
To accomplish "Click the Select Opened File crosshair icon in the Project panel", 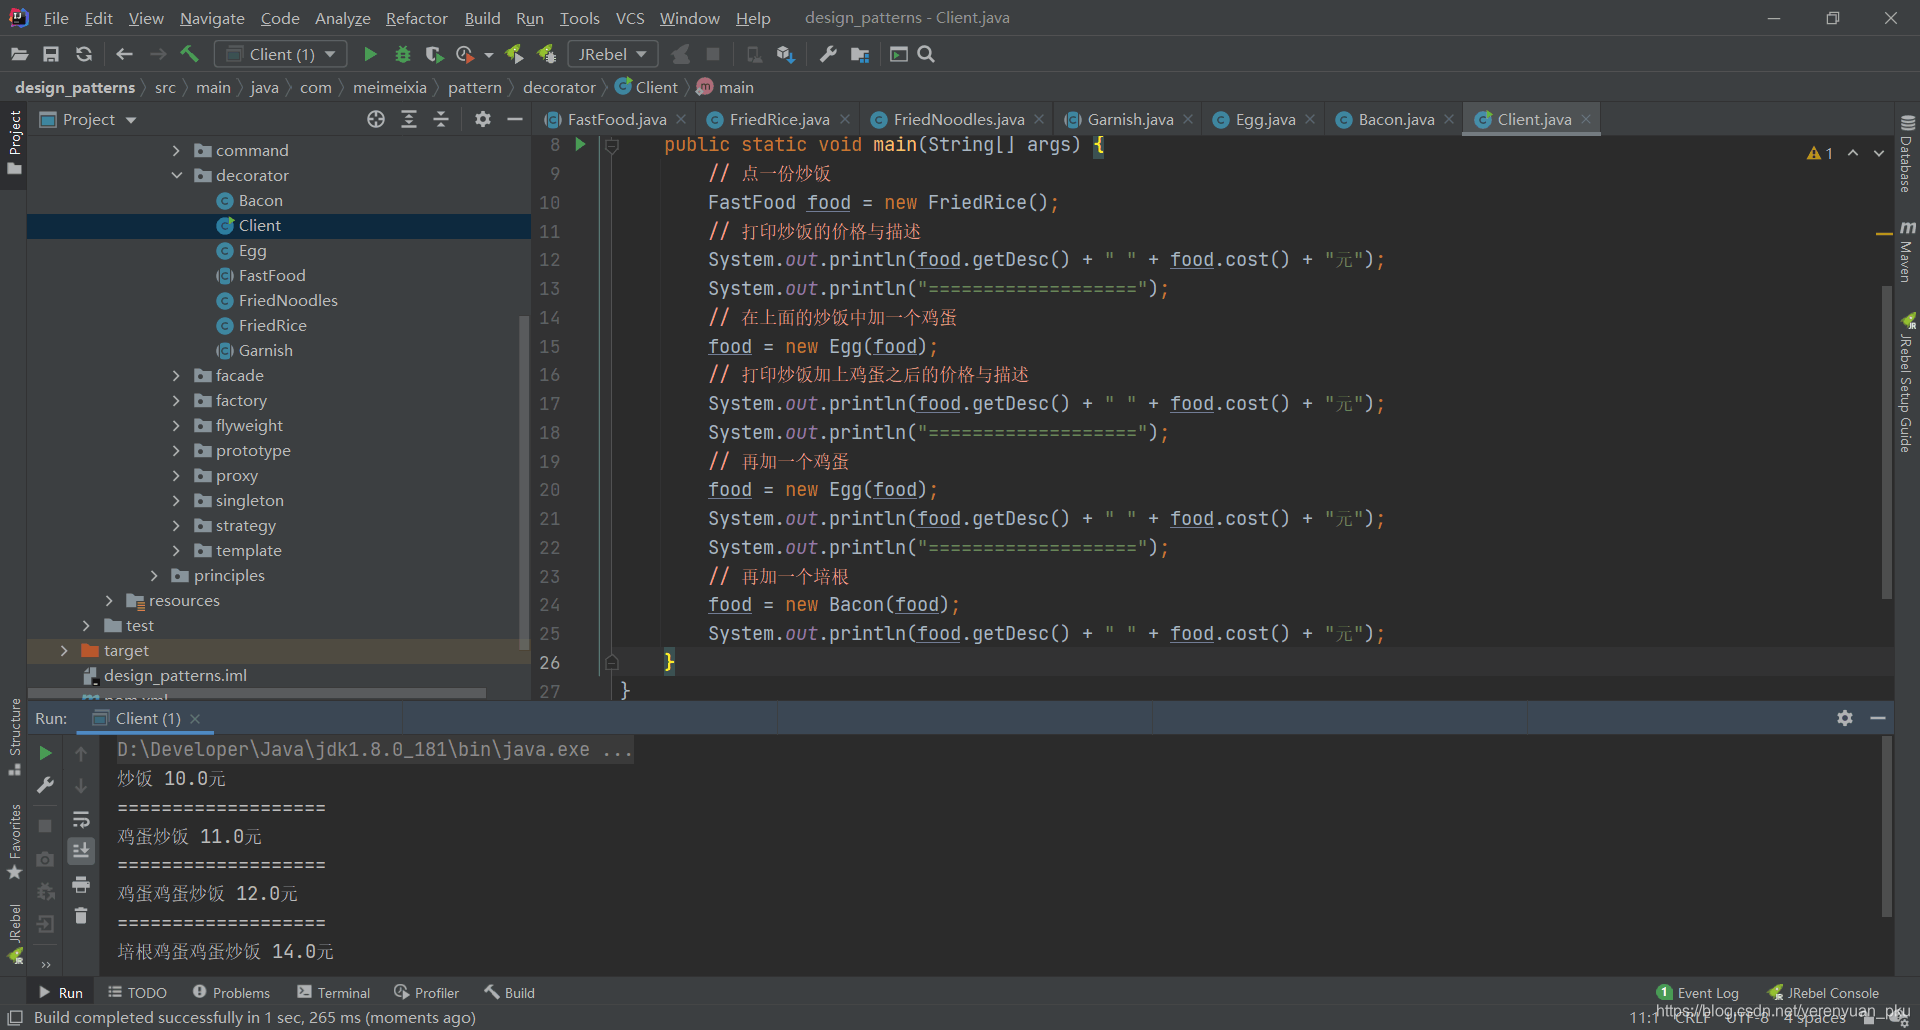I will pos(376,119).
